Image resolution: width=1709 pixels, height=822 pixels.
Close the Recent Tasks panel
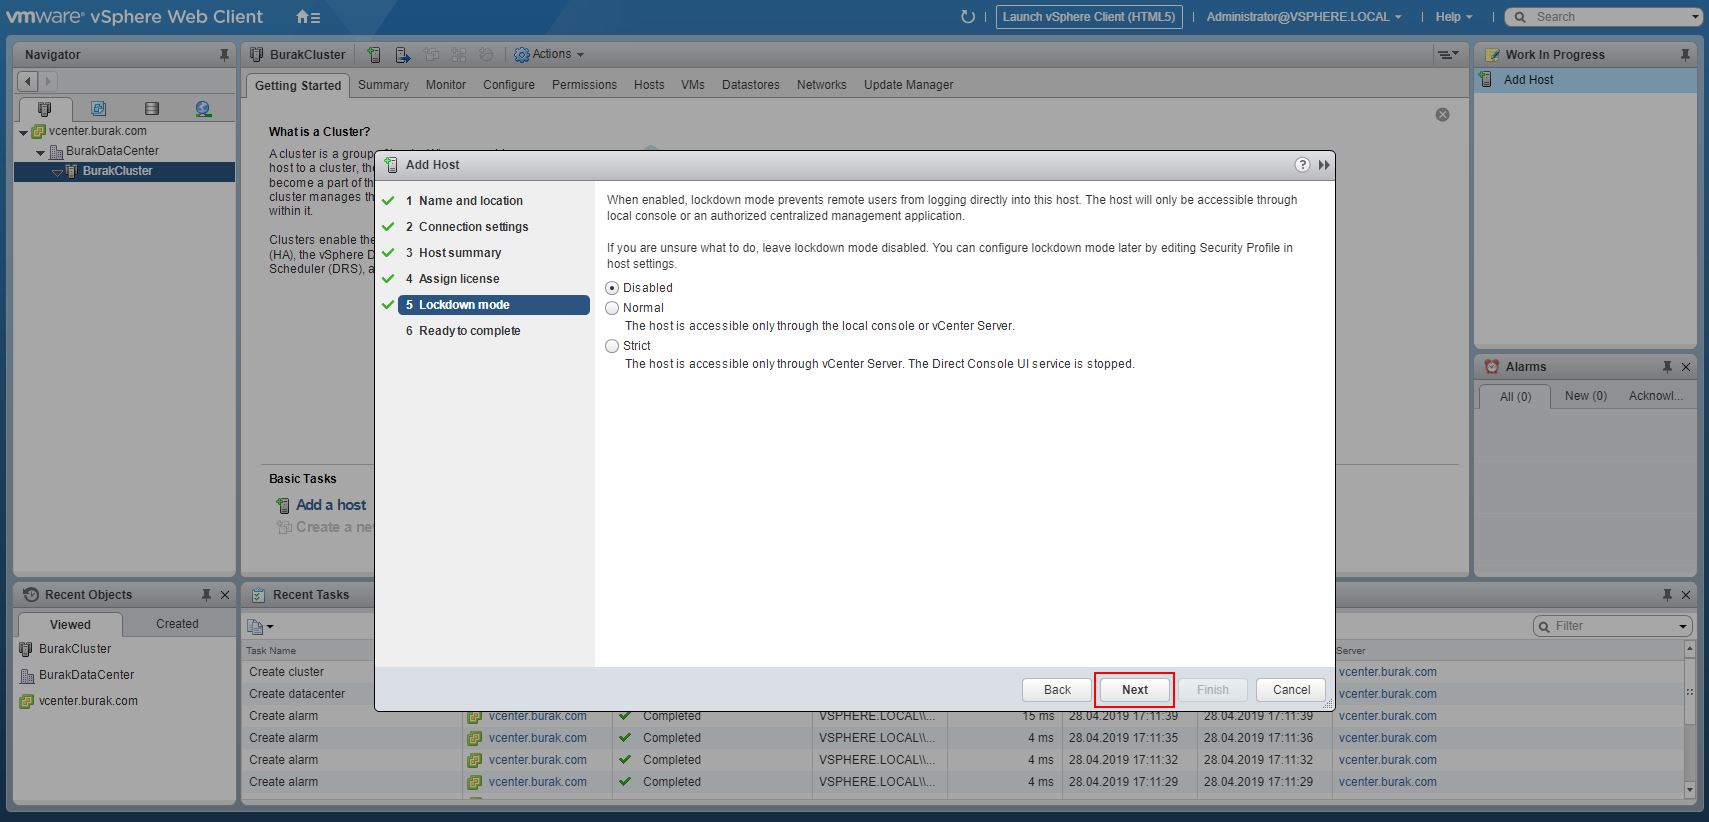click(x=1686, y=595)
